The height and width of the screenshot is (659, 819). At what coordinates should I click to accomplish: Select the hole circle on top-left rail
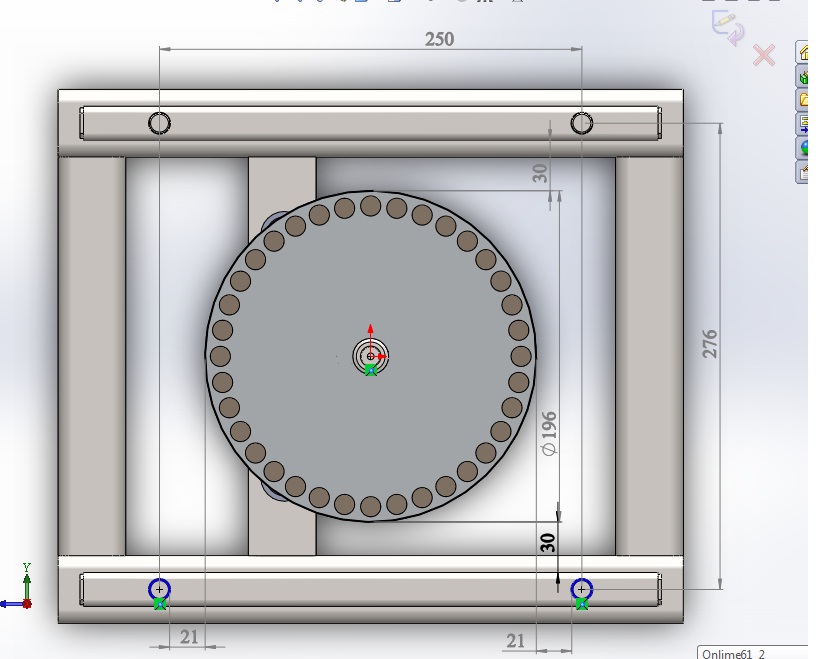pos(160,123)
